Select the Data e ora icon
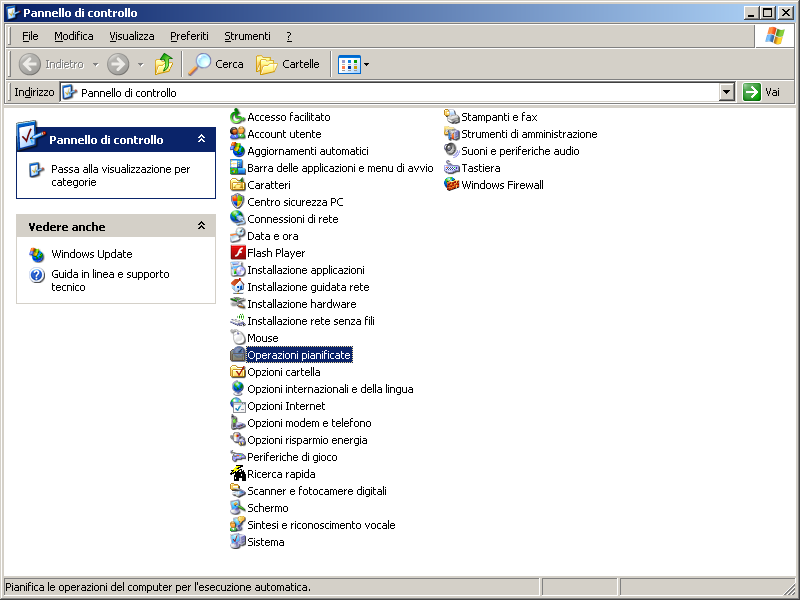 [237, 236]
